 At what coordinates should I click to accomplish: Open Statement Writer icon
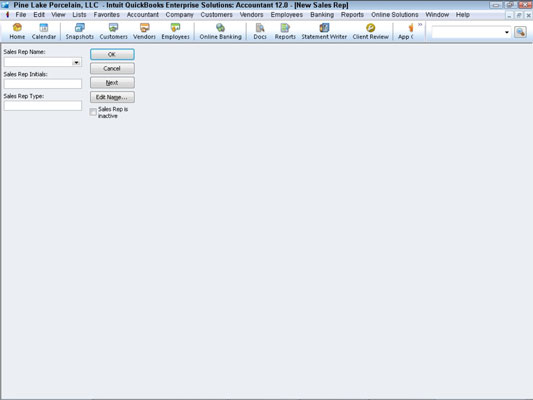324,32
